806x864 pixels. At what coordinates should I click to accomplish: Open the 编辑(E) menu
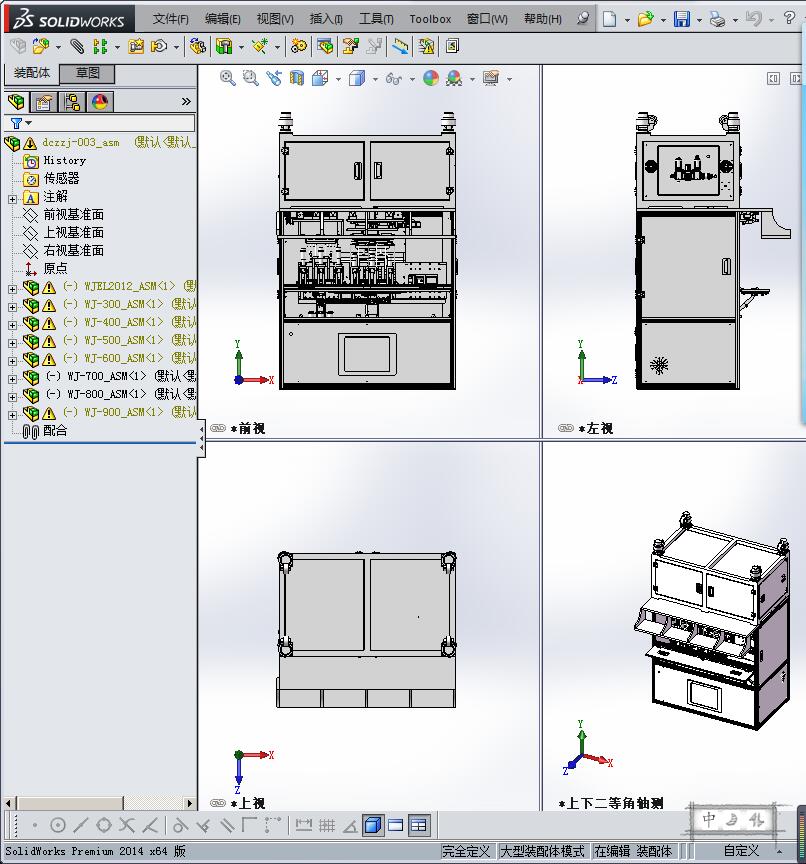[x=223, y=19]
